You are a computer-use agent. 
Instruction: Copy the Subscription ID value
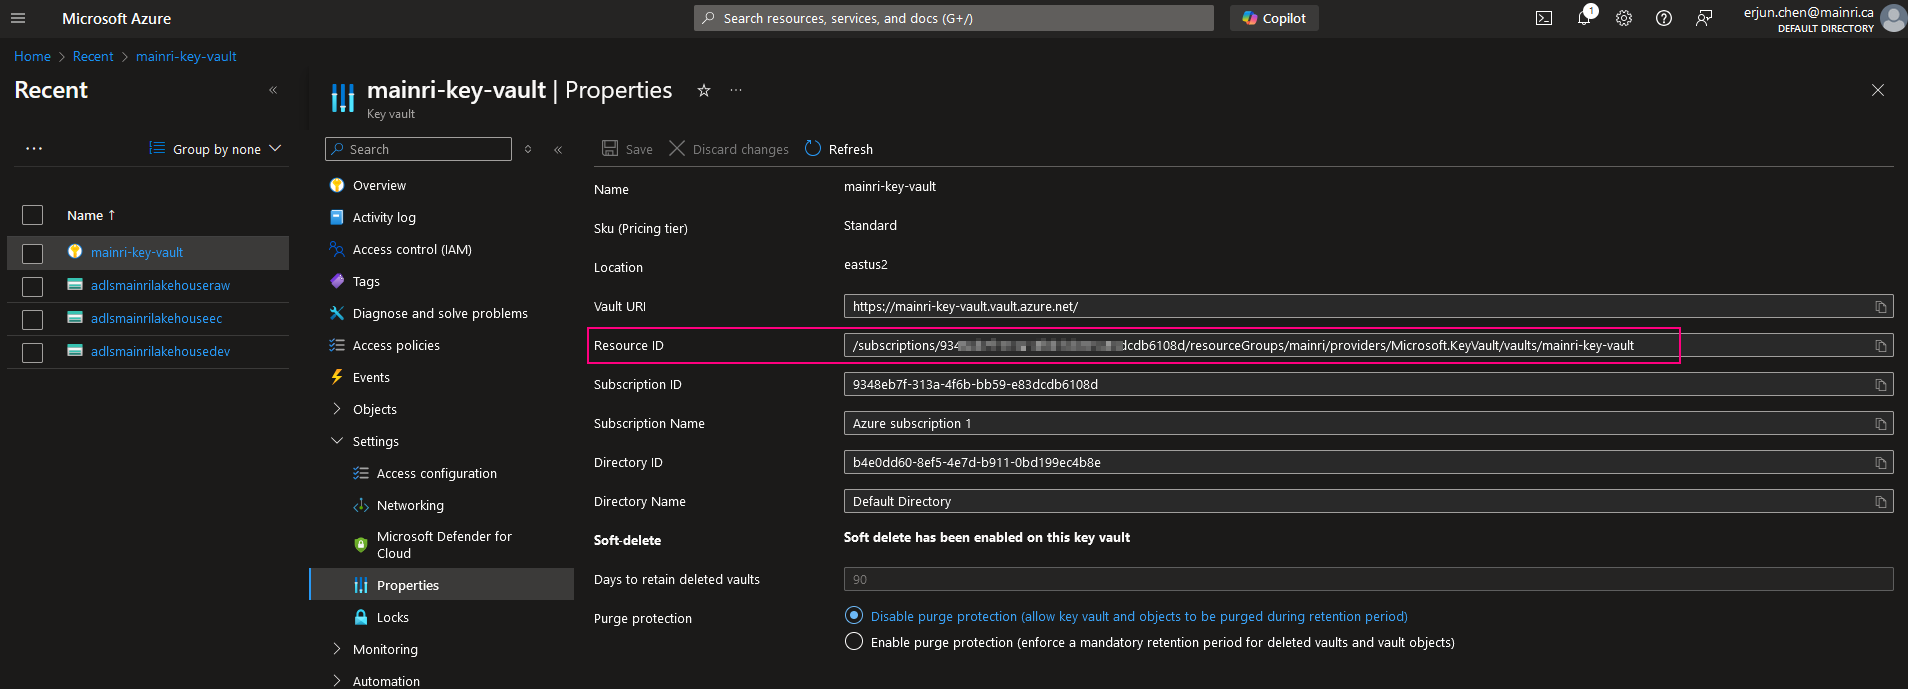pos(1880,385)
